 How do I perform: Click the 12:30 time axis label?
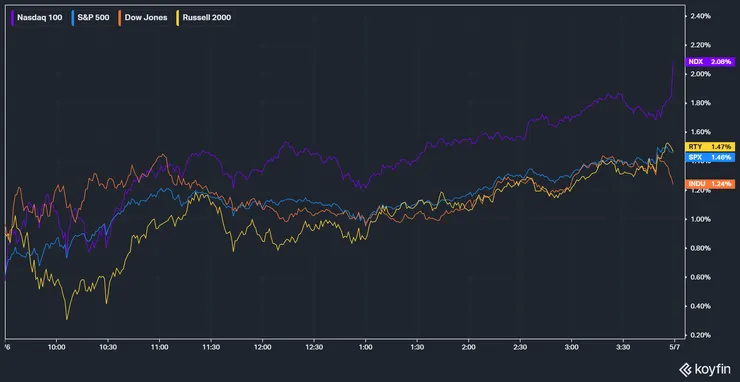314,347
